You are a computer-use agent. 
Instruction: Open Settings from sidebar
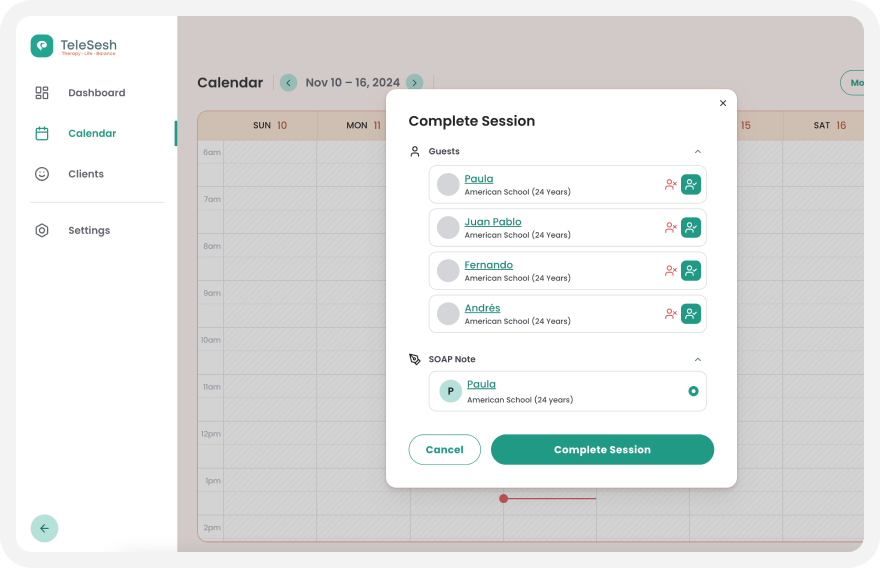tap(88, 231)
